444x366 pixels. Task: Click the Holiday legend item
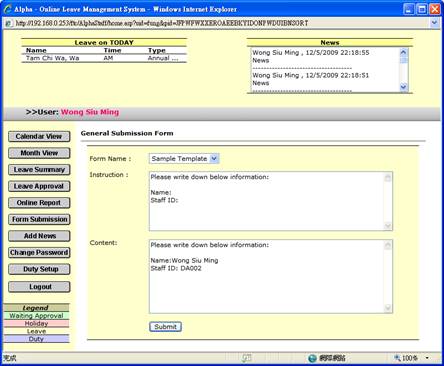click(x=36, y=323)
